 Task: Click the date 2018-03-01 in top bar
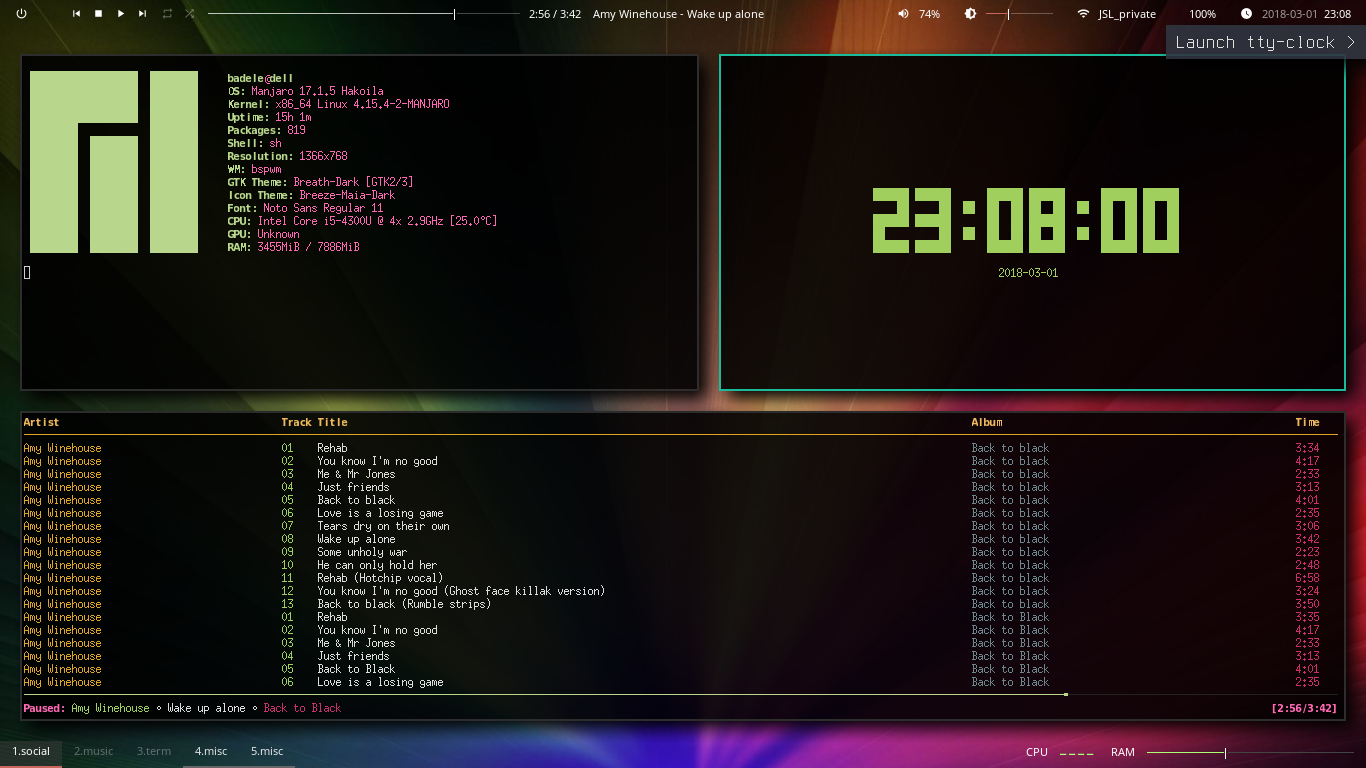(x=1289, y=14)
